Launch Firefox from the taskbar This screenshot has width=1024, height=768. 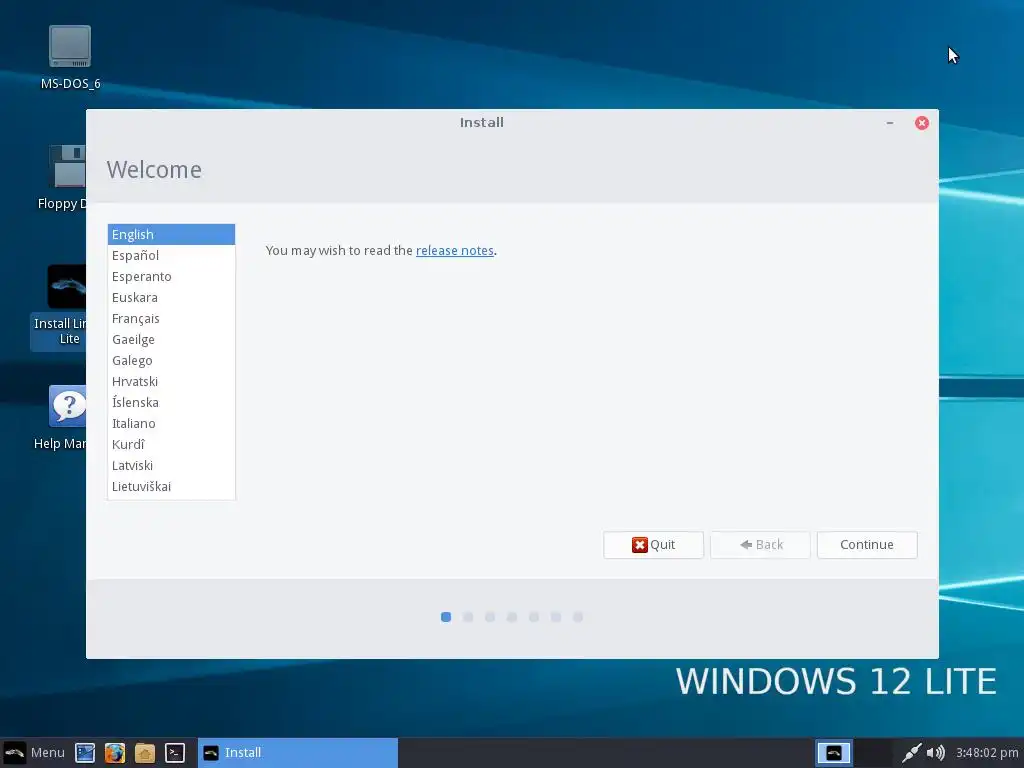pyautogui.click(x=115, y=753)
